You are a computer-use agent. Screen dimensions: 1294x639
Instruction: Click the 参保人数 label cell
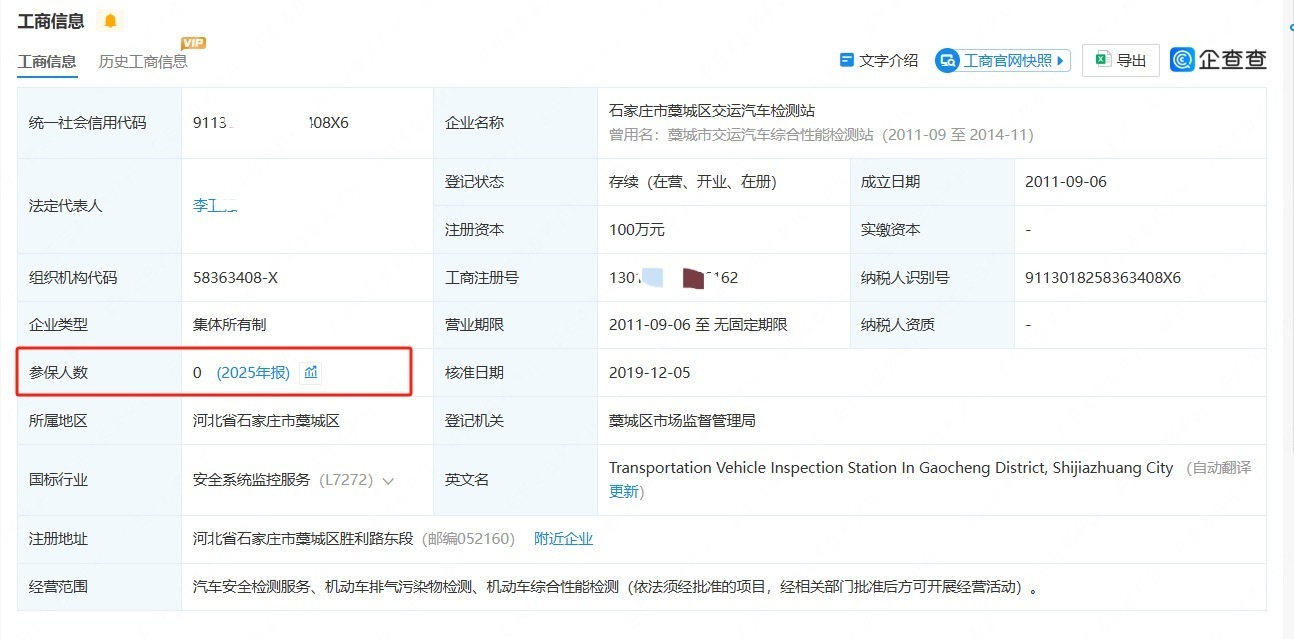pyautogui.click(x=99, y=372)
